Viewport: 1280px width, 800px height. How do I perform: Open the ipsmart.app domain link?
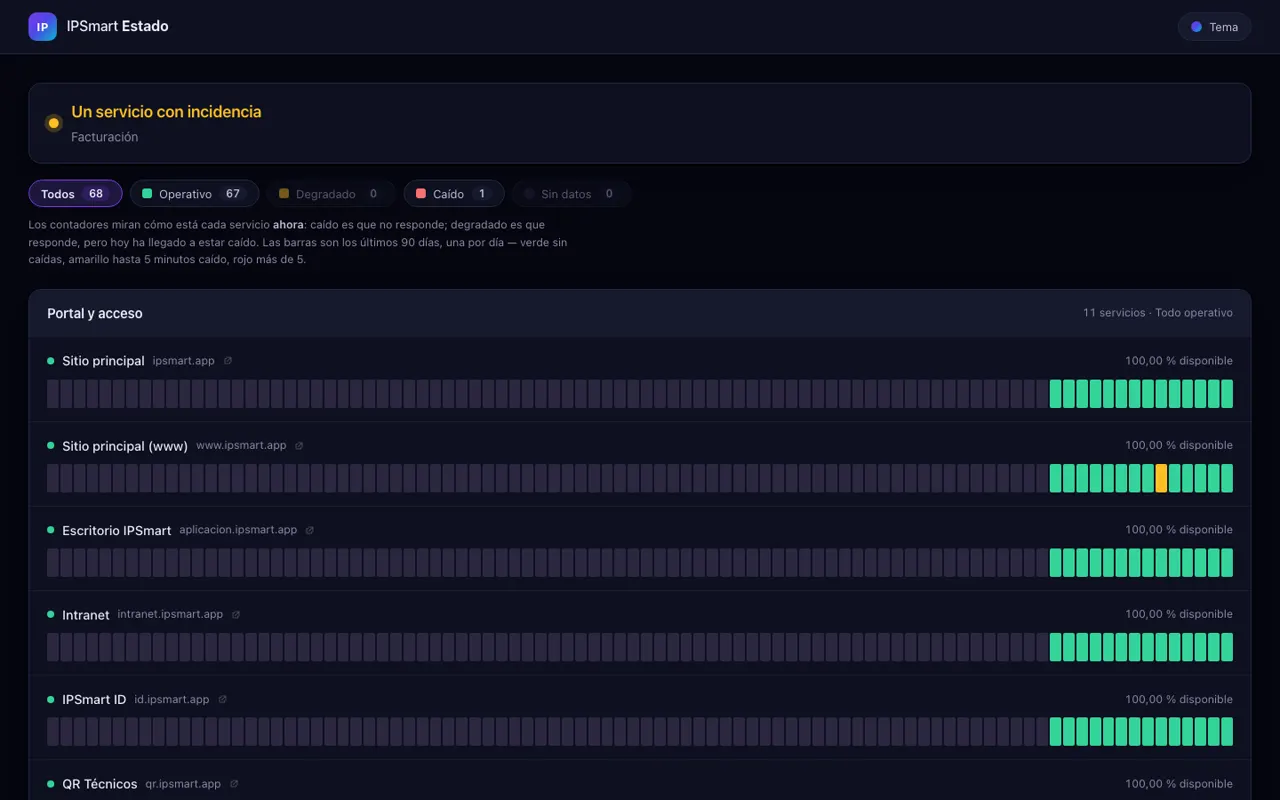[x=184, y=361]
